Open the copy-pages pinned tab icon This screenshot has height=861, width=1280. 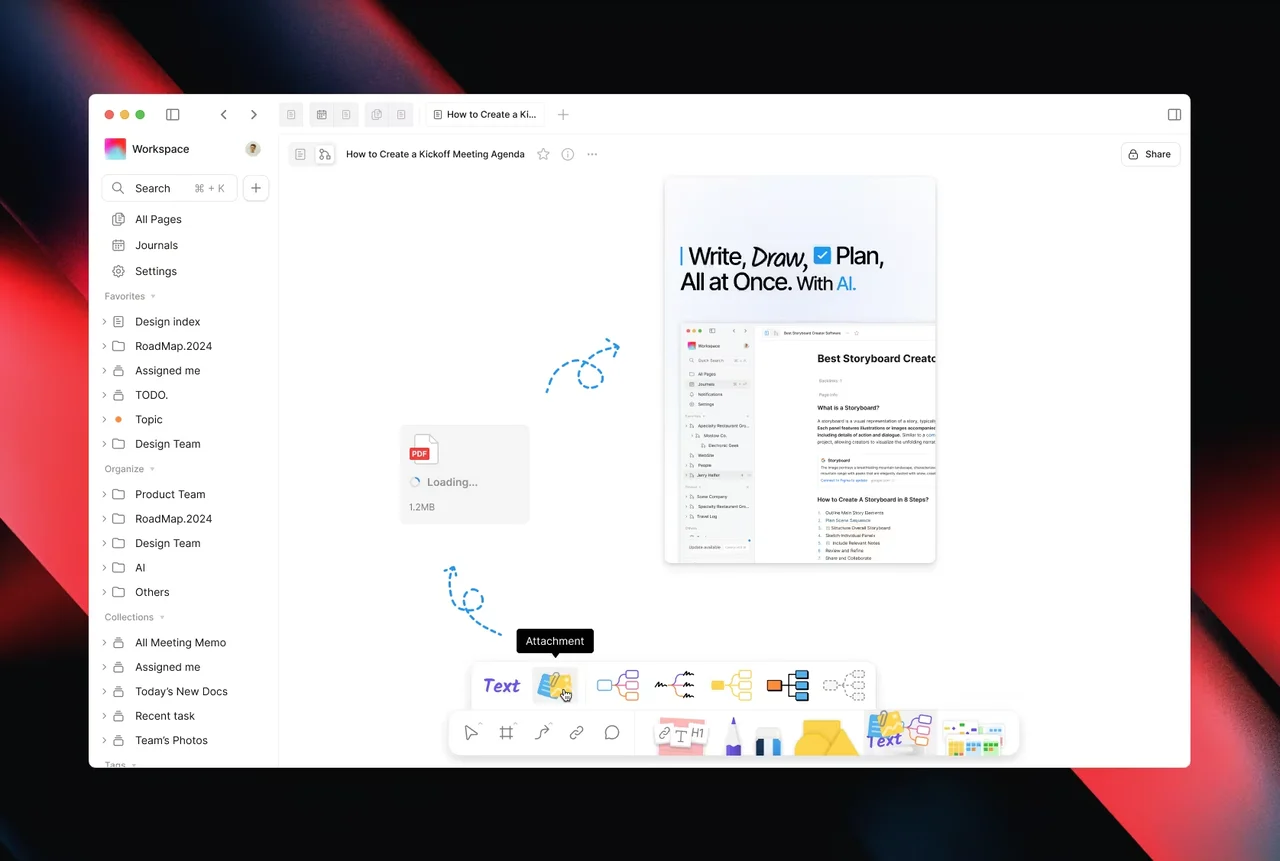[377, 115]
